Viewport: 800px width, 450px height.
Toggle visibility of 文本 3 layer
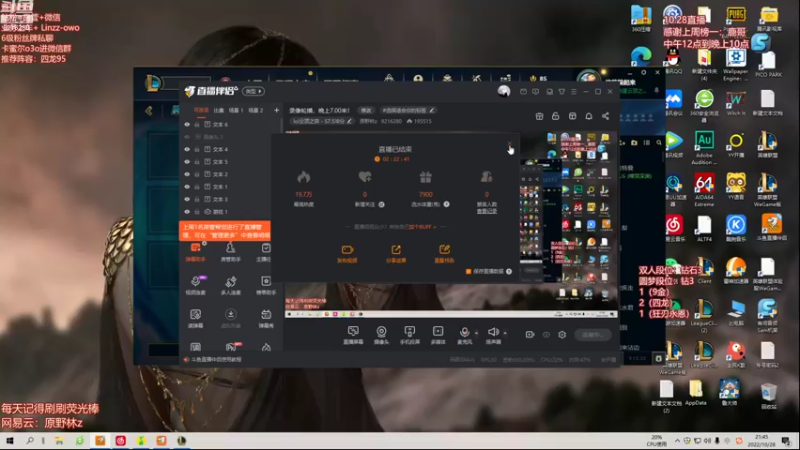click(x=187, y=199)
